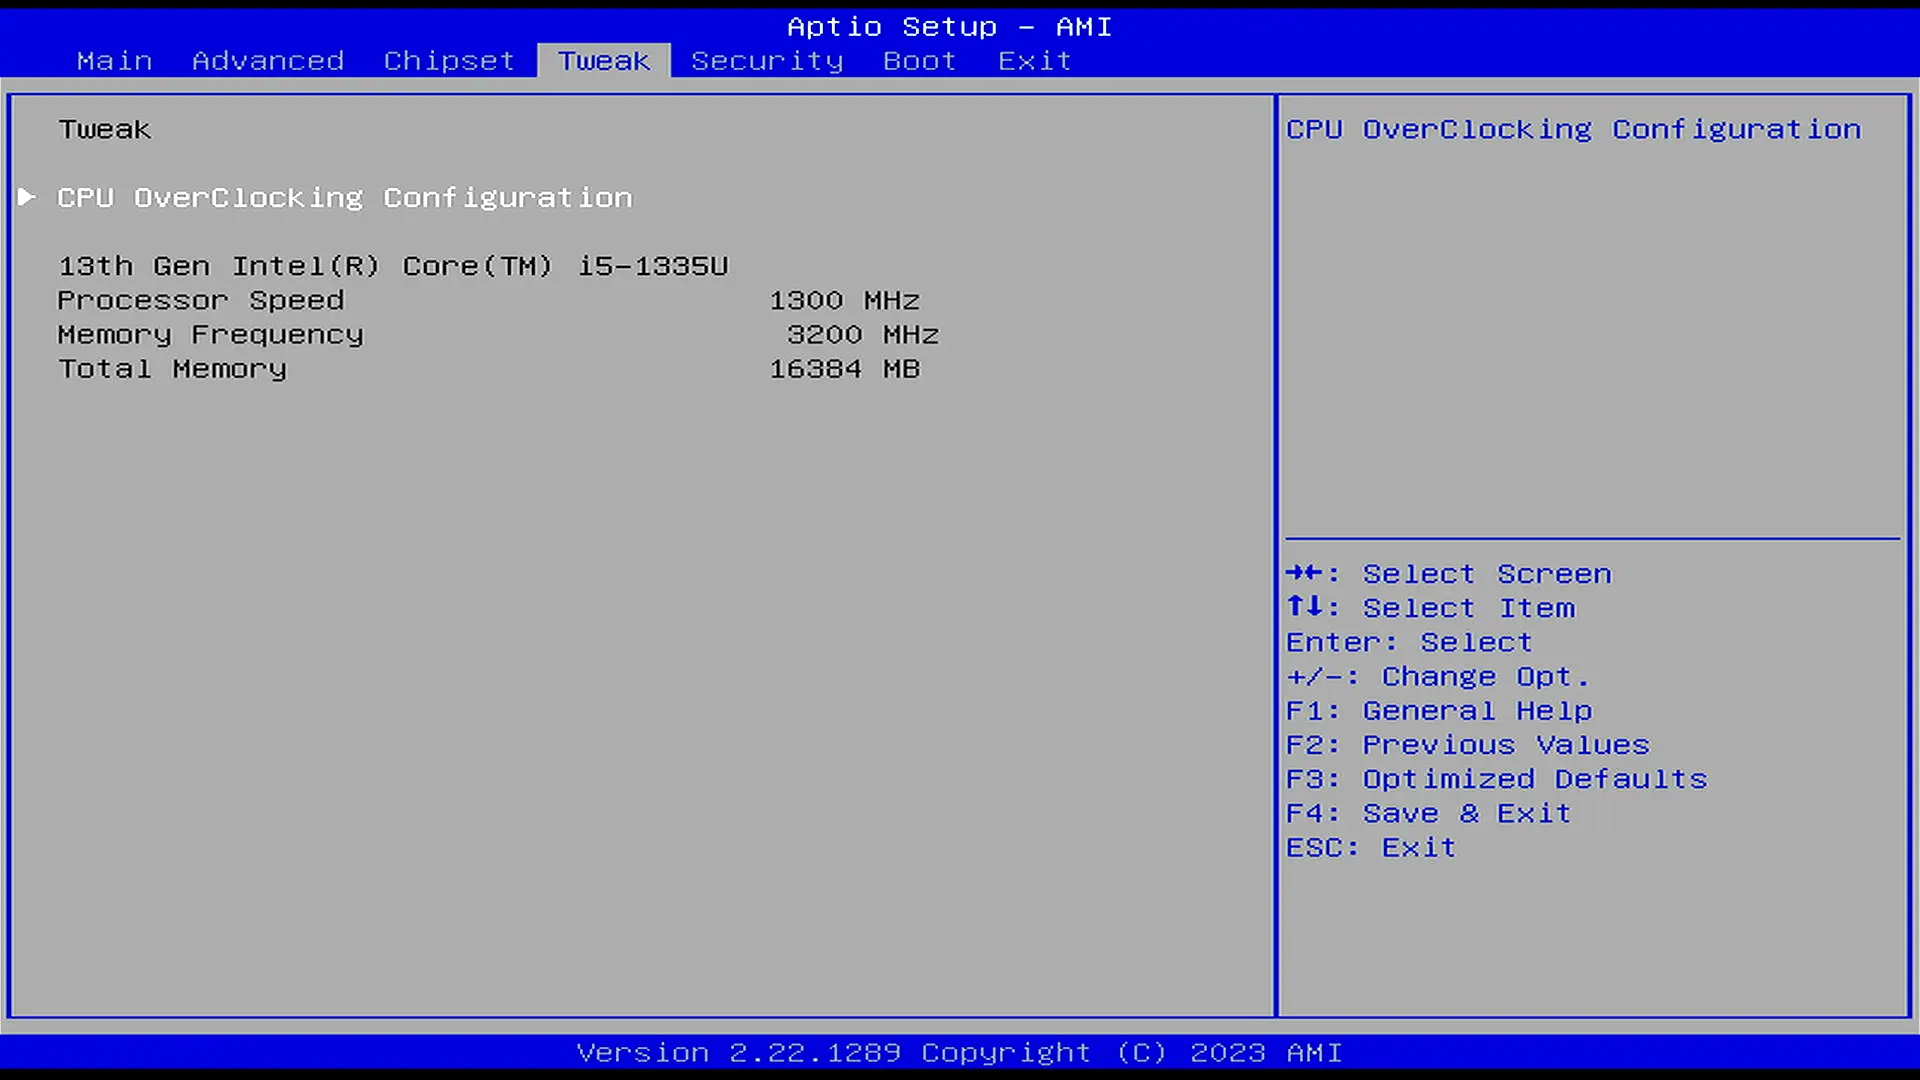The image size is (1920, 1080).
Task: Open the CPU OverClocking Configuration submenu
Action: 344,198
